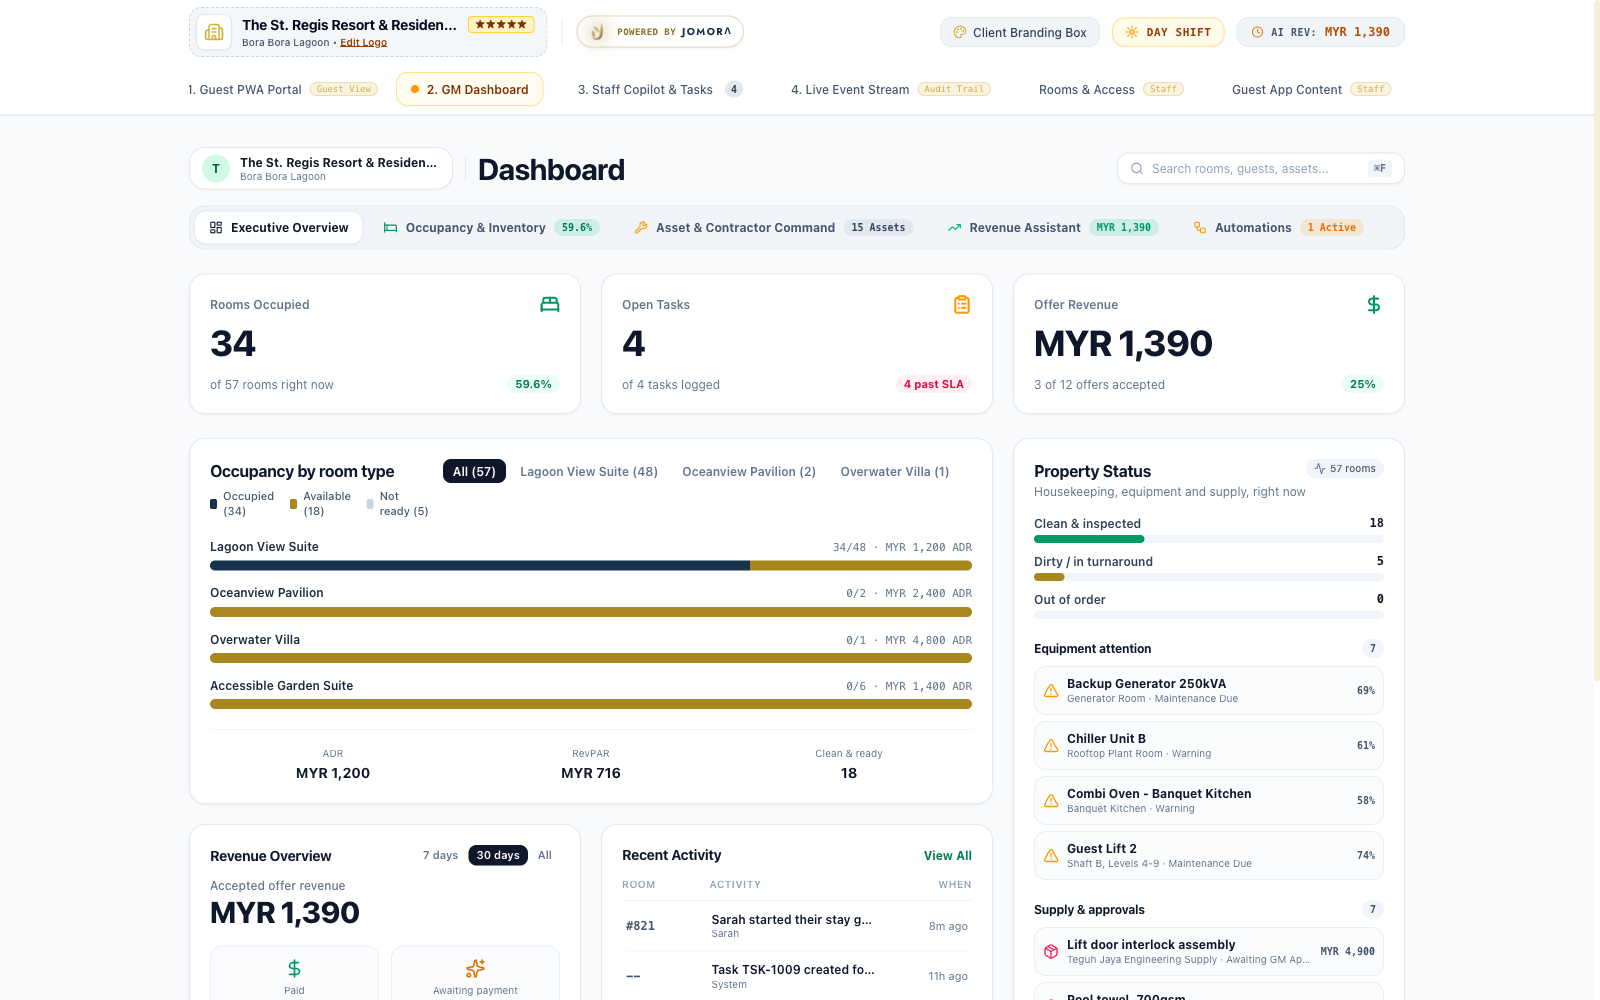Select the 30 days revenue range
The image size is (1600, 1000).
[x=498, y=855]
